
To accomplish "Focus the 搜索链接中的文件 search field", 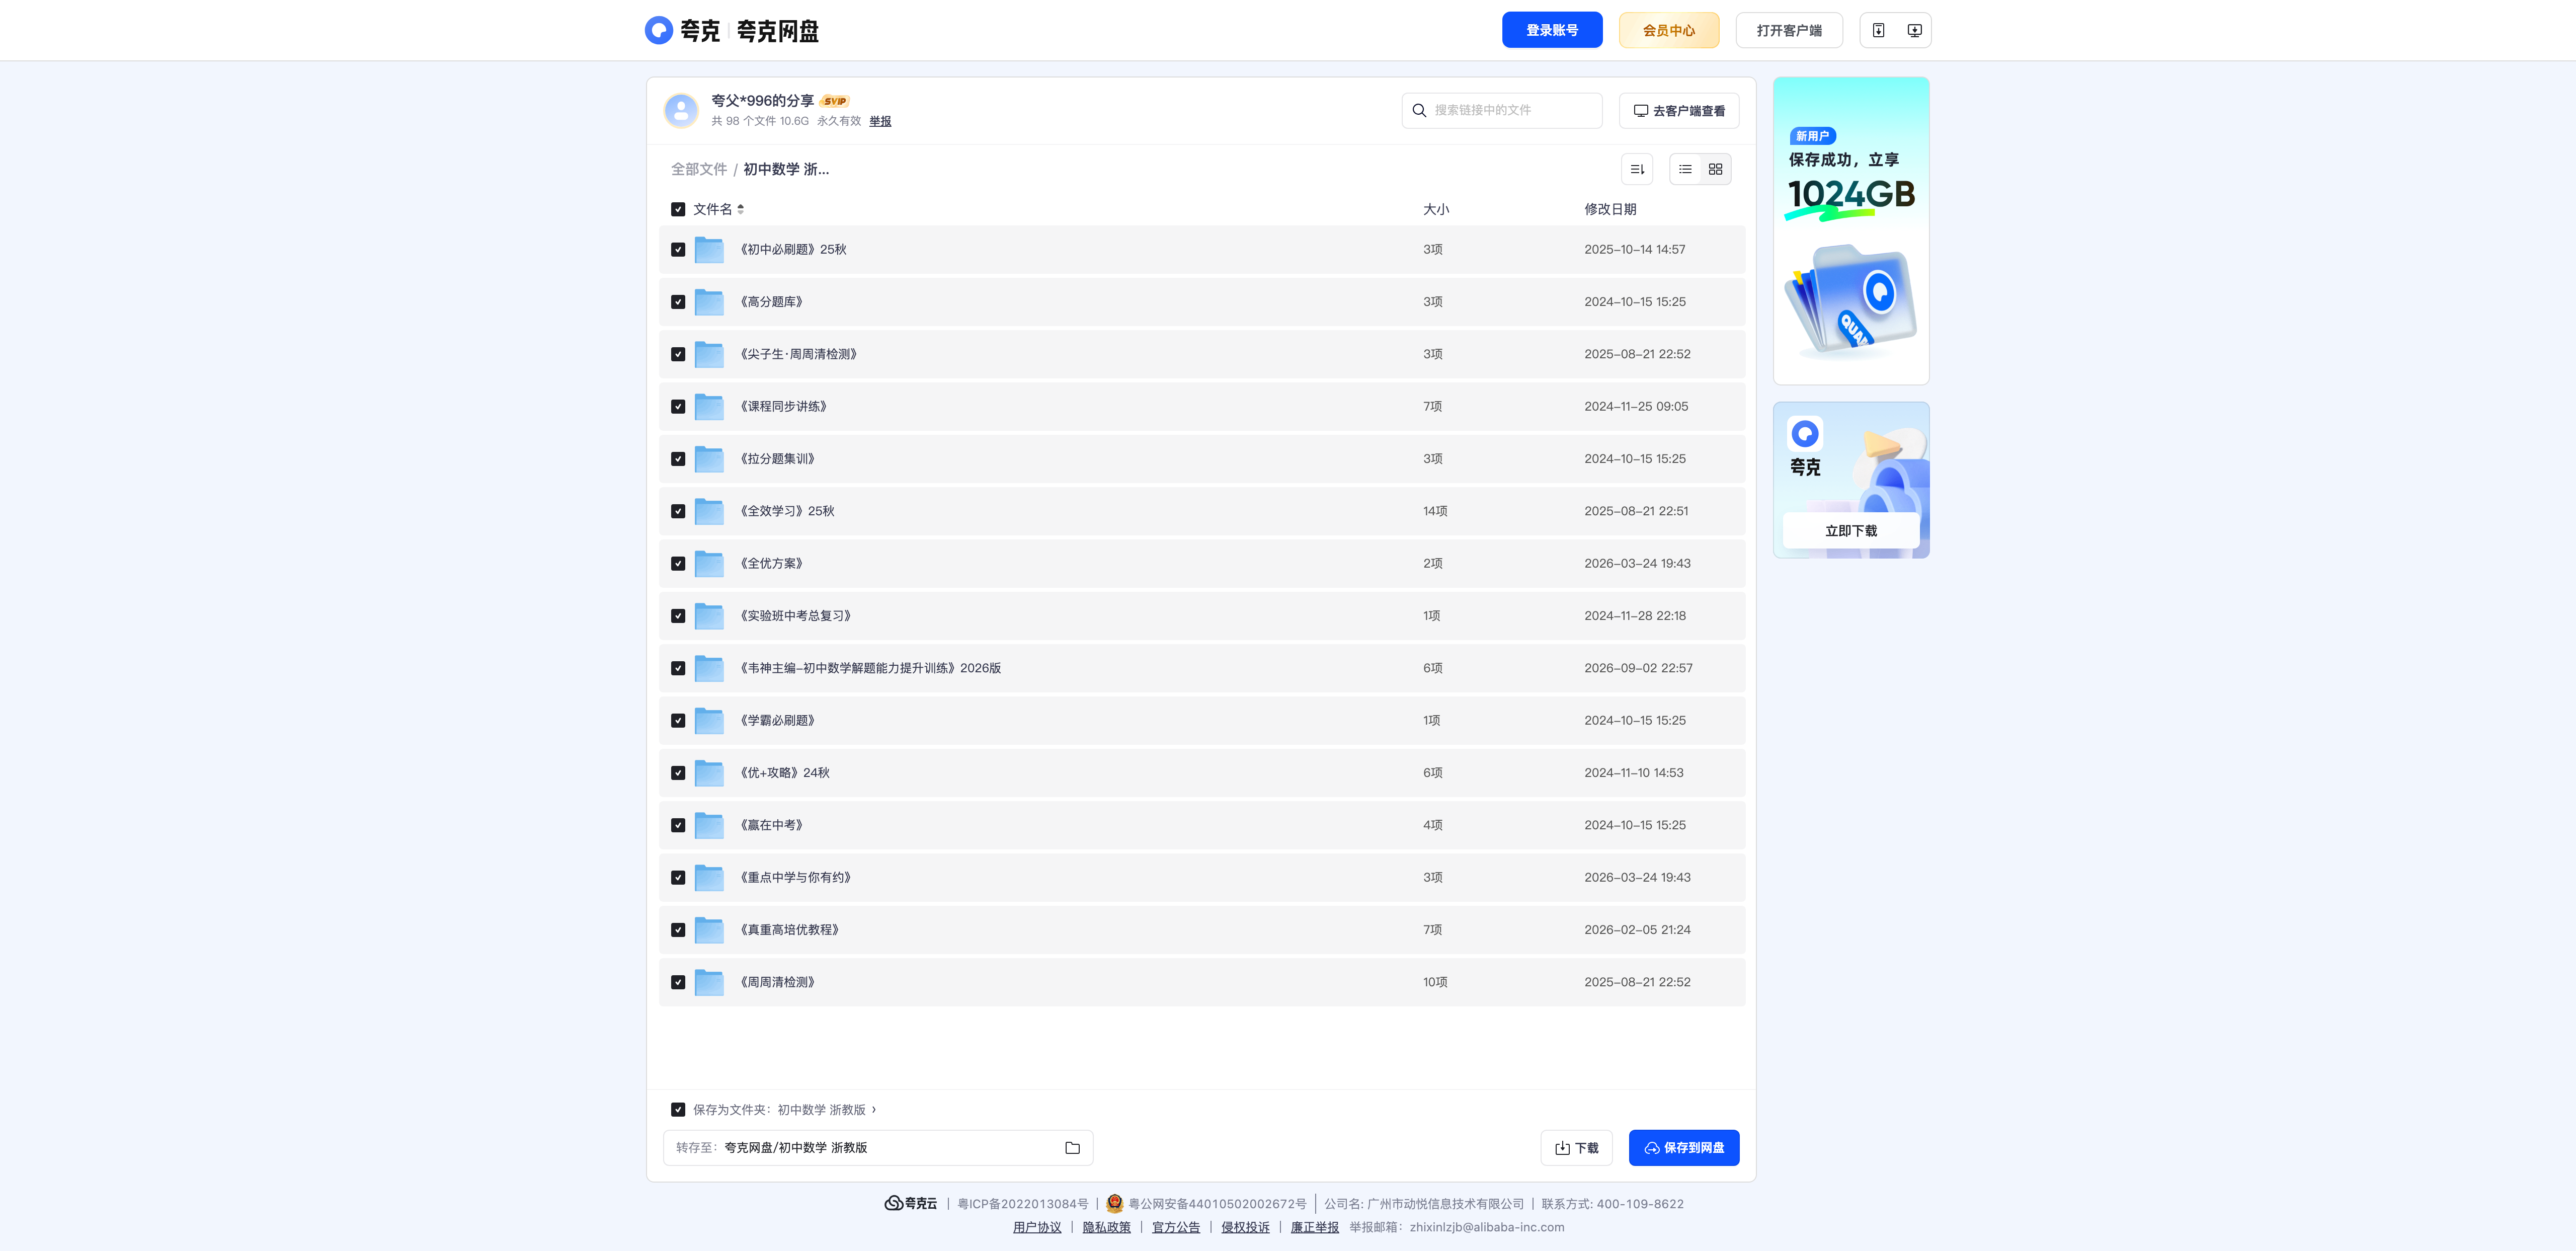I will pyautogui.click(x=1502, y=110).
